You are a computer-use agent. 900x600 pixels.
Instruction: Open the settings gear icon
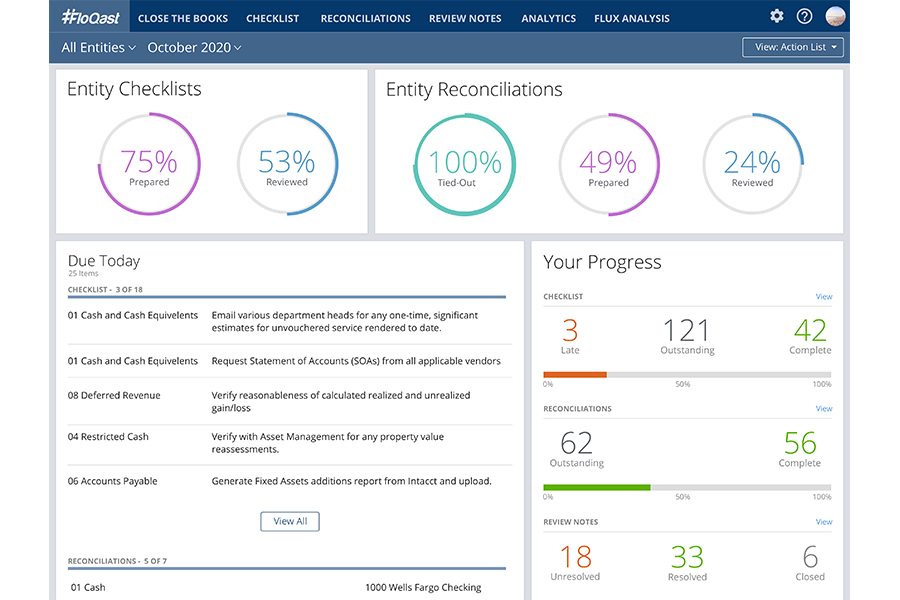point(777,16)
